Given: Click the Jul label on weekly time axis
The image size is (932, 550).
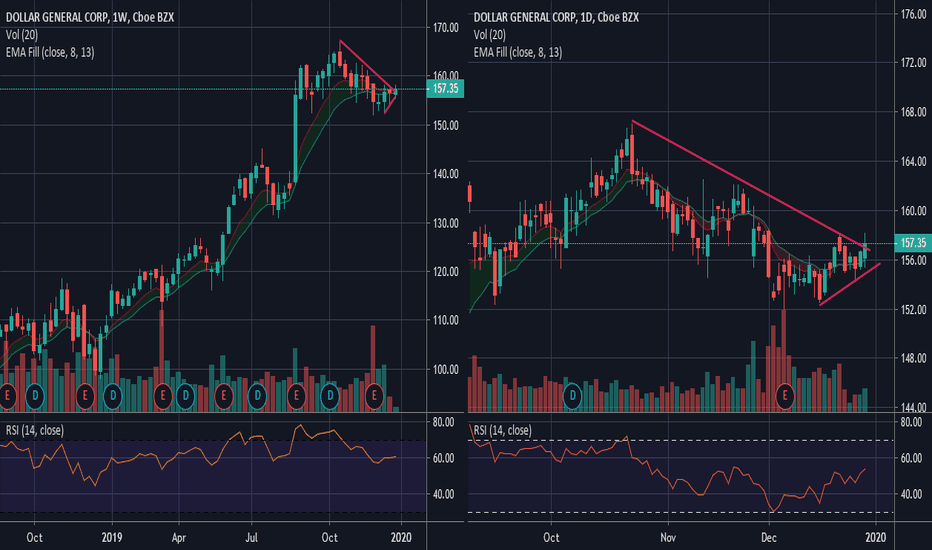Looking at the screenshot, I should point(252,538).
